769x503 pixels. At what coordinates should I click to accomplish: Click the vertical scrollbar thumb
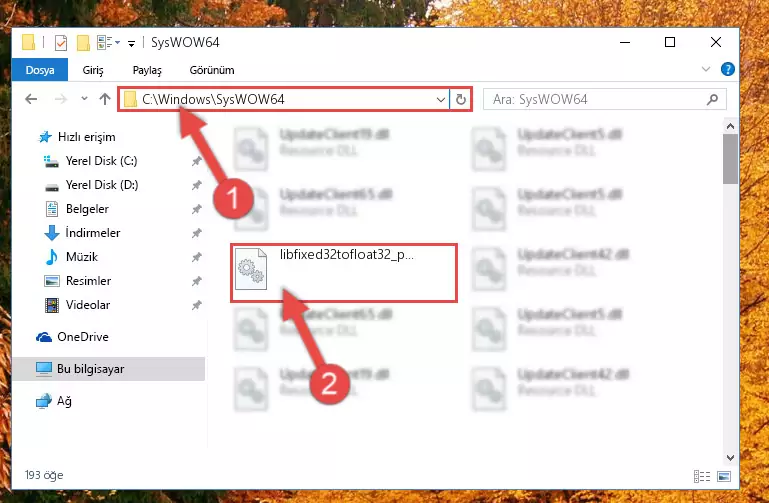[x=730, y=159]
